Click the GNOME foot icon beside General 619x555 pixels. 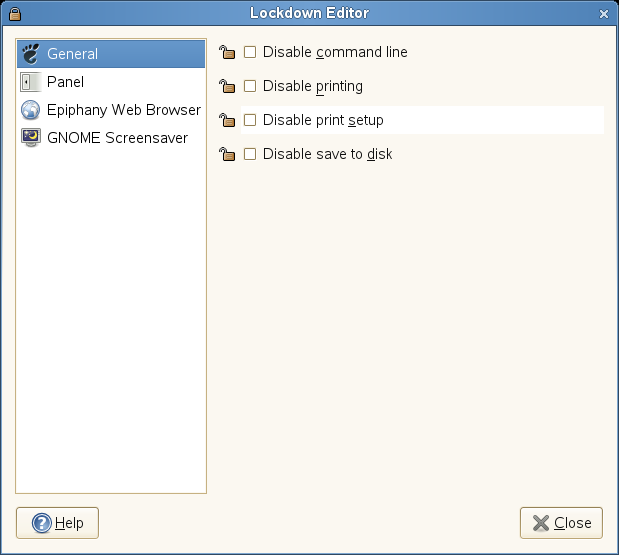coord(30,54)
